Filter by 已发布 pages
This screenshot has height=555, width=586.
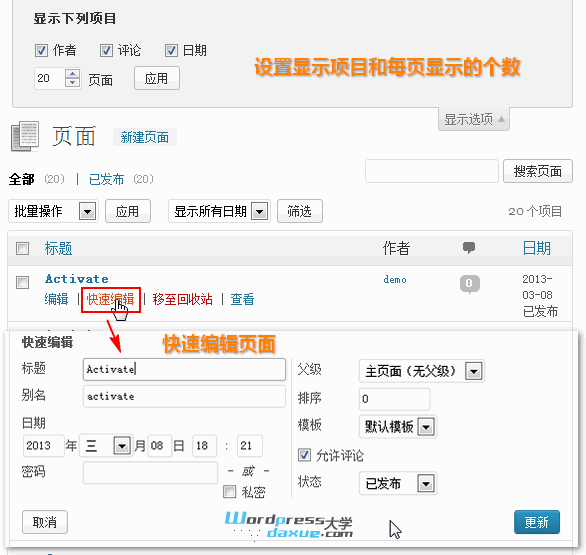pyautogui.click(x=106, y=179)
